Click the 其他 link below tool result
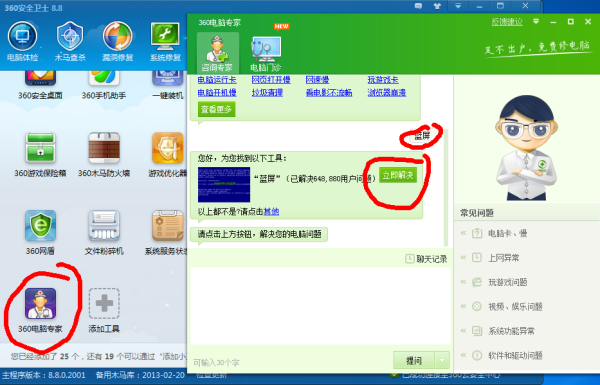The image size is (600, 385). click(271, 211)
